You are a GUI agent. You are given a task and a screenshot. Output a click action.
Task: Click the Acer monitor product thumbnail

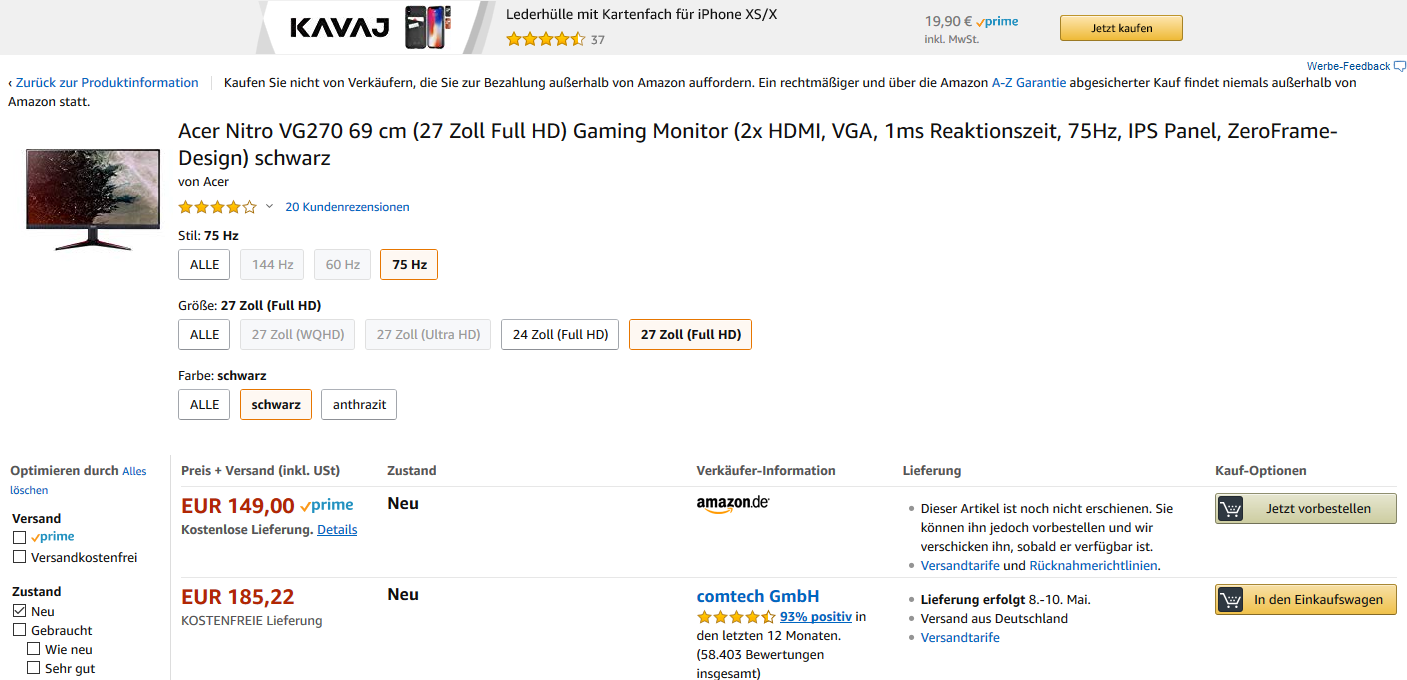click(x=93, y=199)
